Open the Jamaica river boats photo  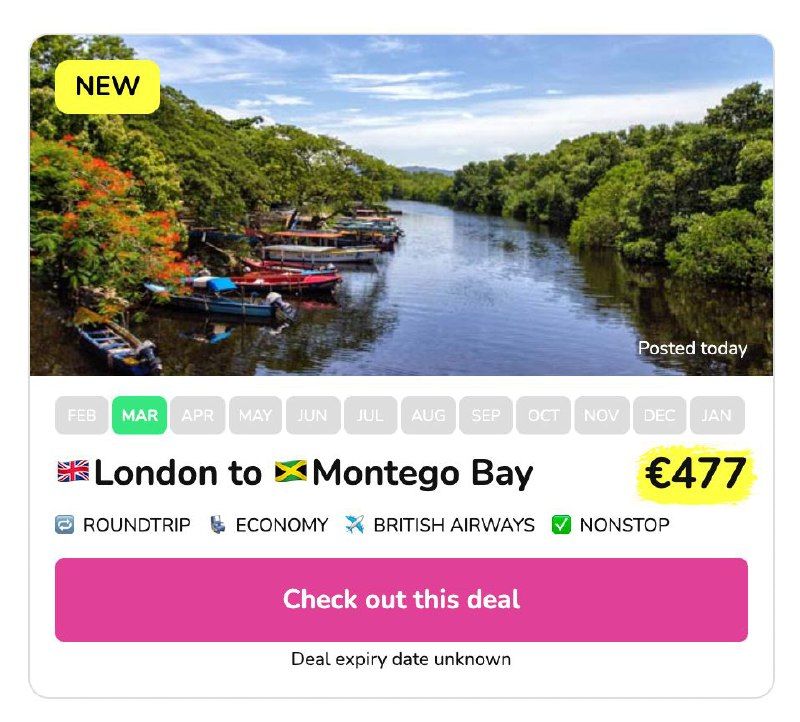402,205
